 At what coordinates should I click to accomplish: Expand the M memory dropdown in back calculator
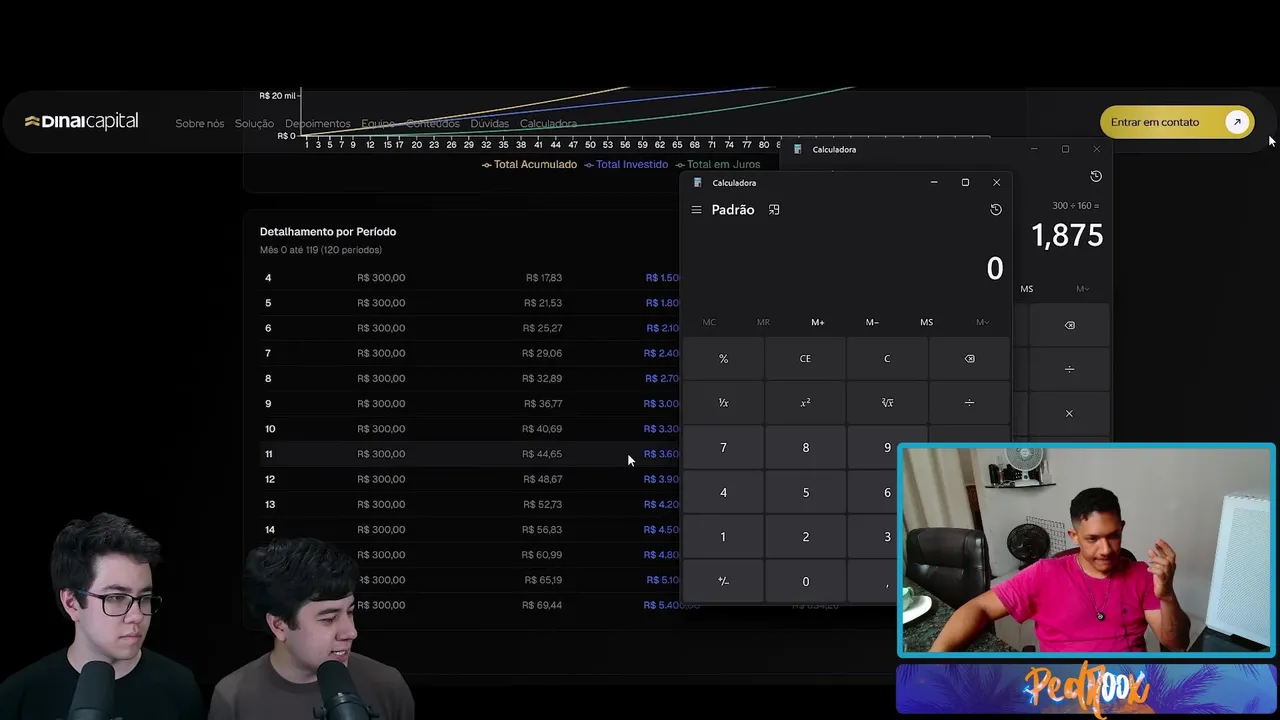[x=1082, y=289]
